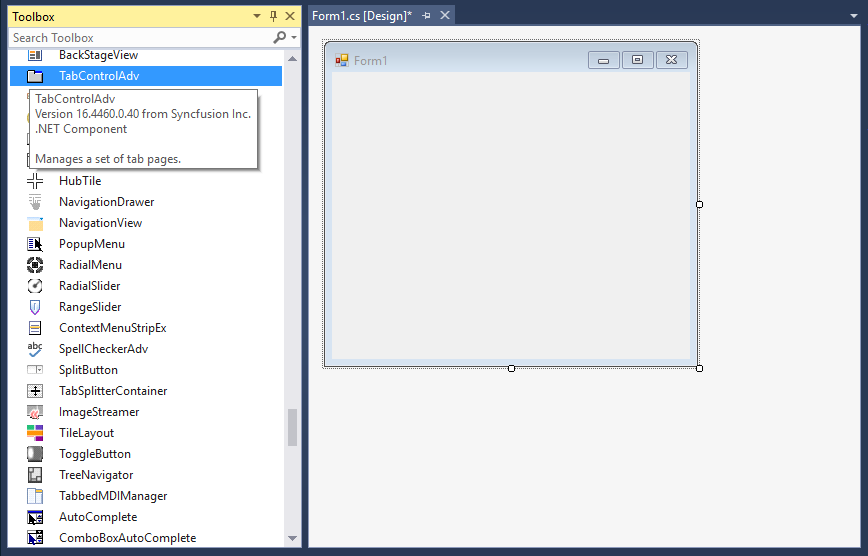This screenshot has width=868, height=556.
Task: Open the document tab list dropdown
Action: click(x=854, y=16)
